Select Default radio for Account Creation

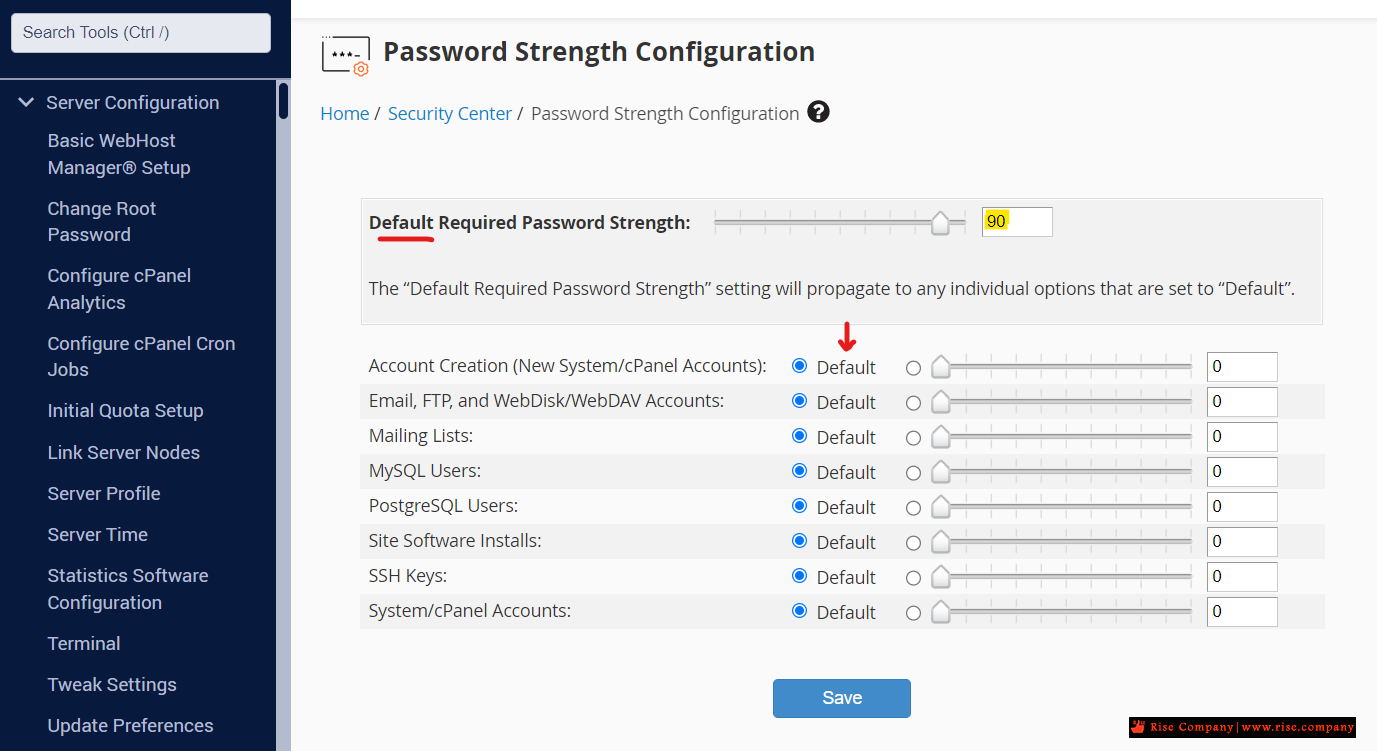[x=799, y=366]
